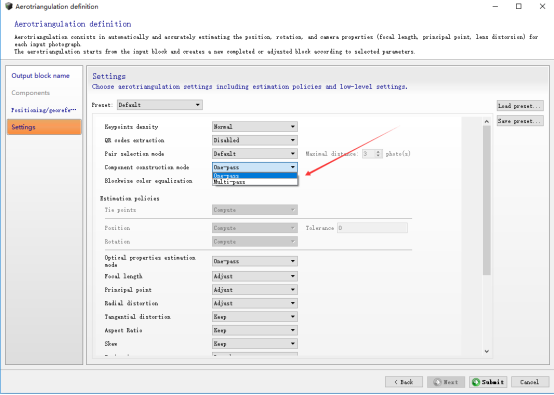
Task: Choose Multi-pass in the open list
Action: (255, 182)
